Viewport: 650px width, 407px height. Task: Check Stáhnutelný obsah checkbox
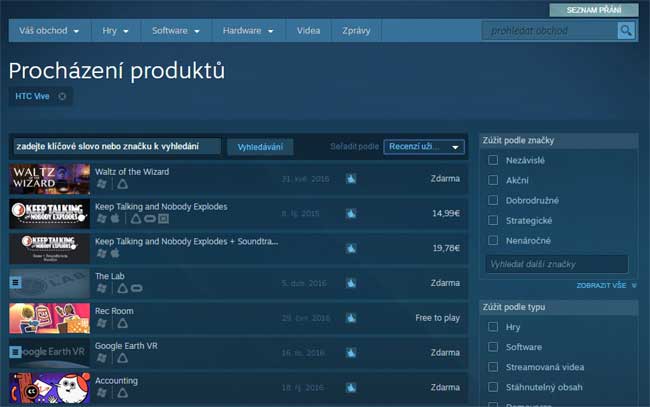[493, 387]
